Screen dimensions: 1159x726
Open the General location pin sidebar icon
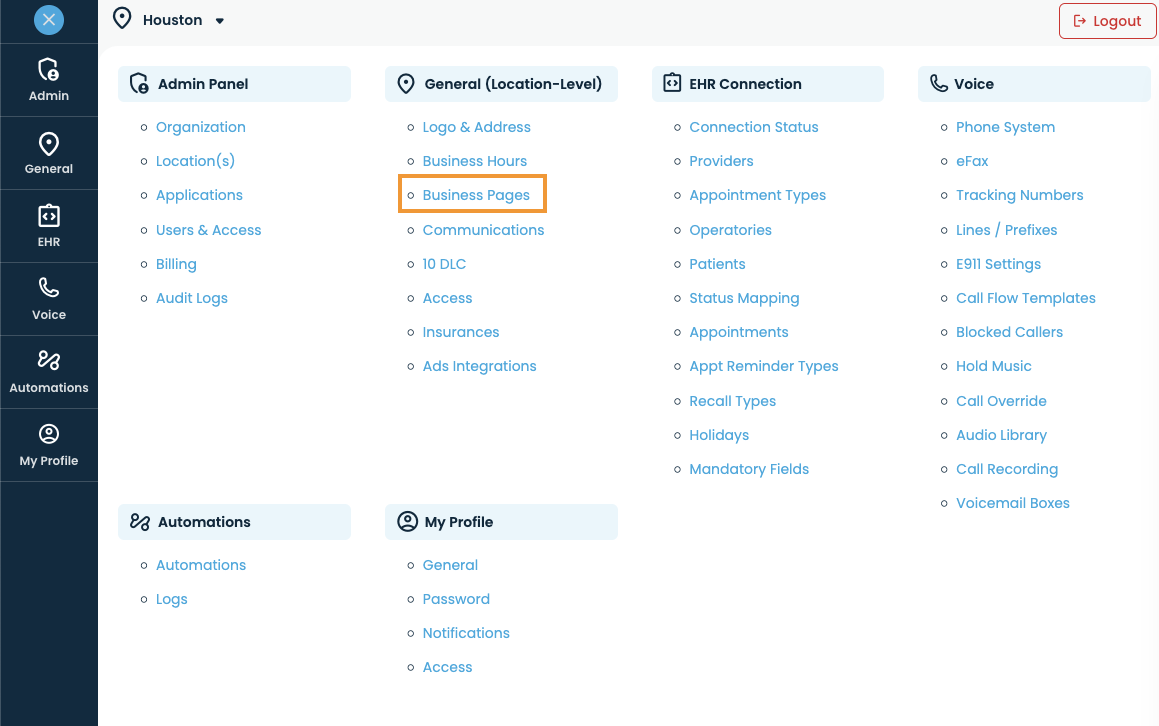point(49,143)
